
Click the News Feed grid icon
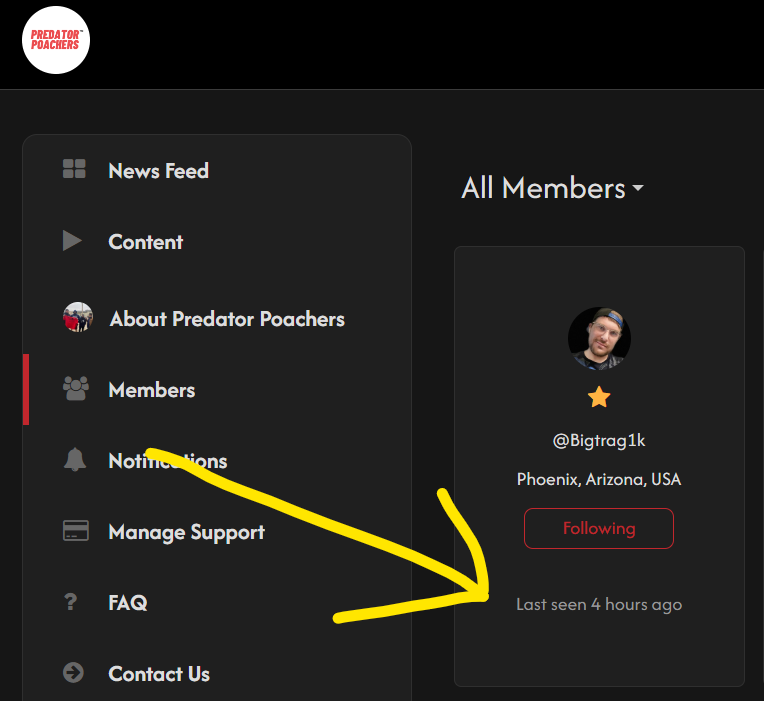[74, 169]
